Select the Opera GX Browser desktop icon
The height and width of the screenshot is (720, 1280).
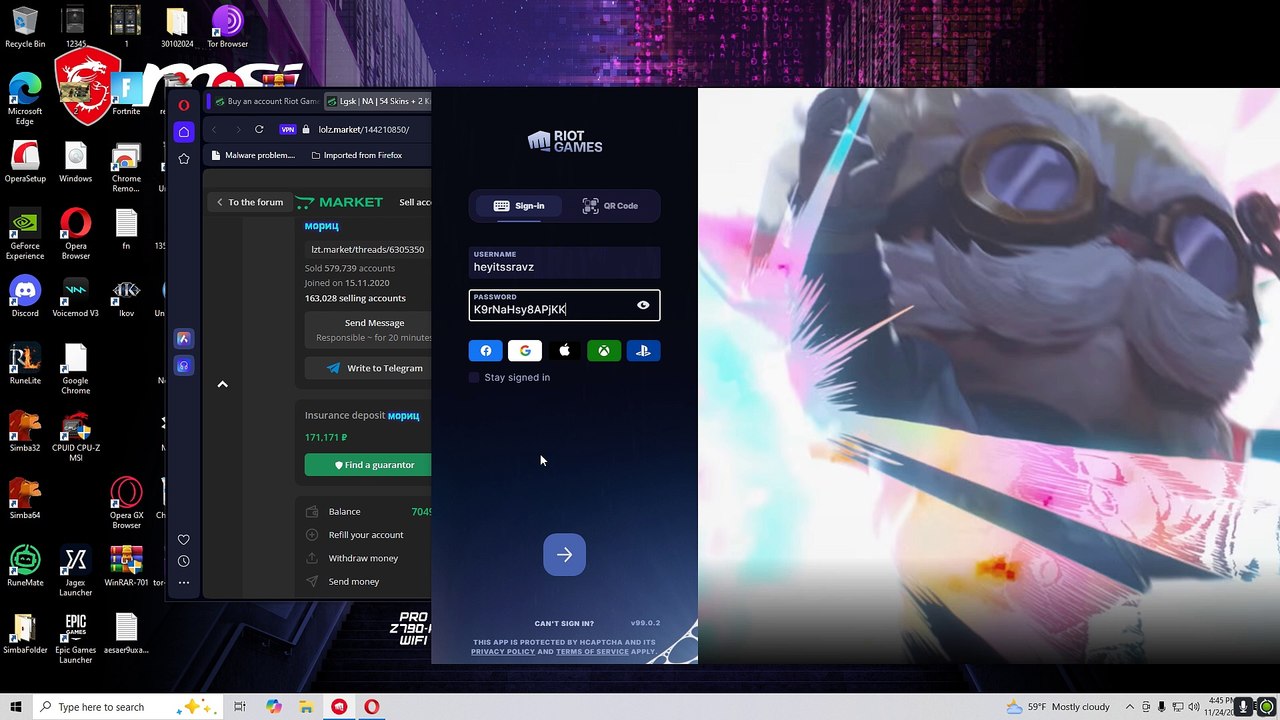(x=126, y=503)
